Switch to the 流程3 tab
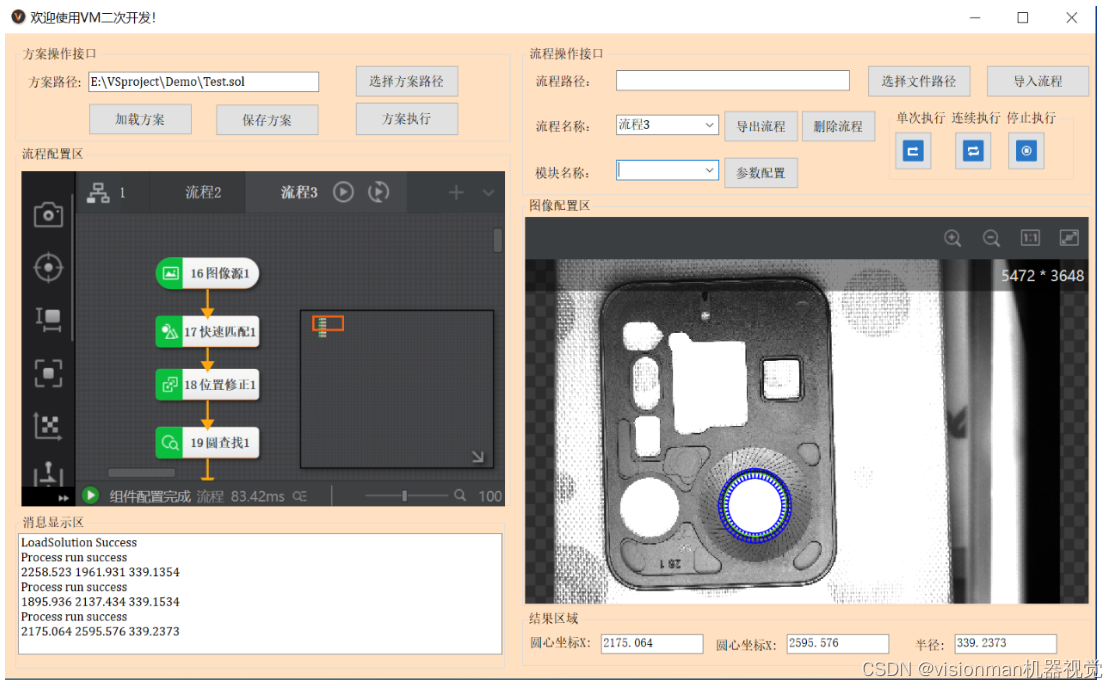 coord(300,192)
